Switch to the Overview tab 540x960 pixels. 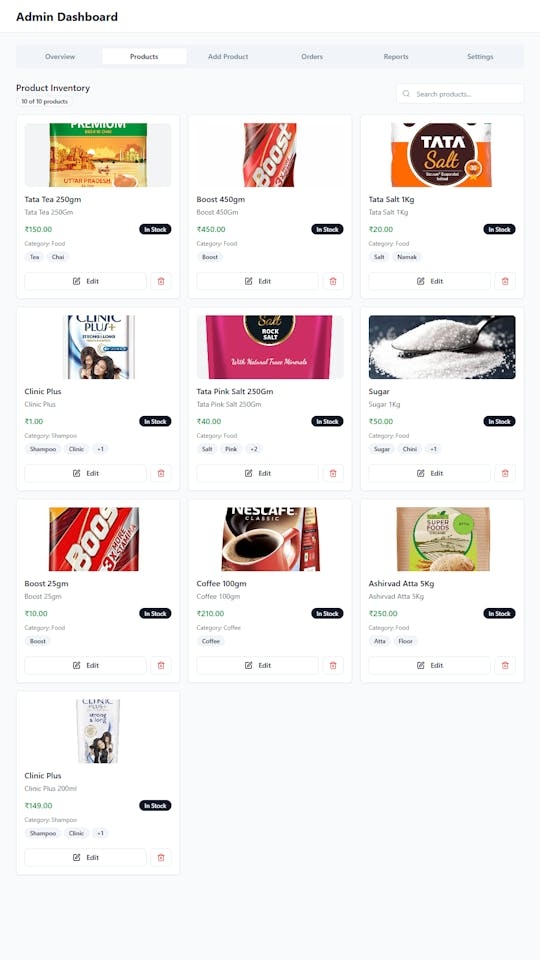pyautogui.click(x=60, y=56)
